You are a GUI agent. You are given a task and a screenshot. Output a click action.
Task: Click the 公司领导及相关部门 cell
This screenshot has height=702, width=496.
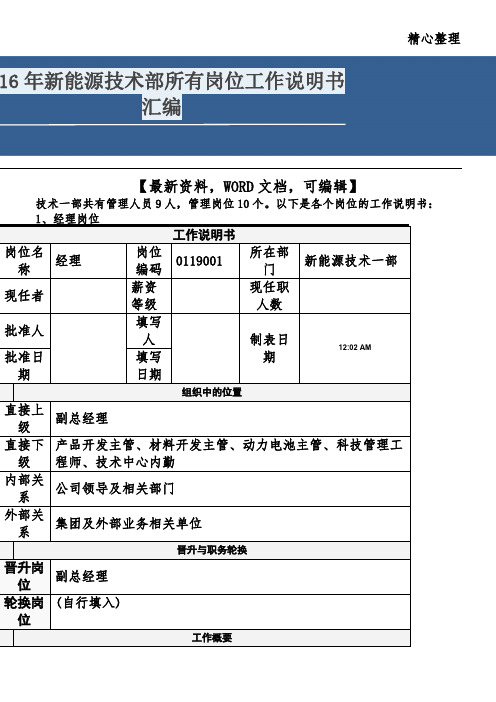click(231, 488)
